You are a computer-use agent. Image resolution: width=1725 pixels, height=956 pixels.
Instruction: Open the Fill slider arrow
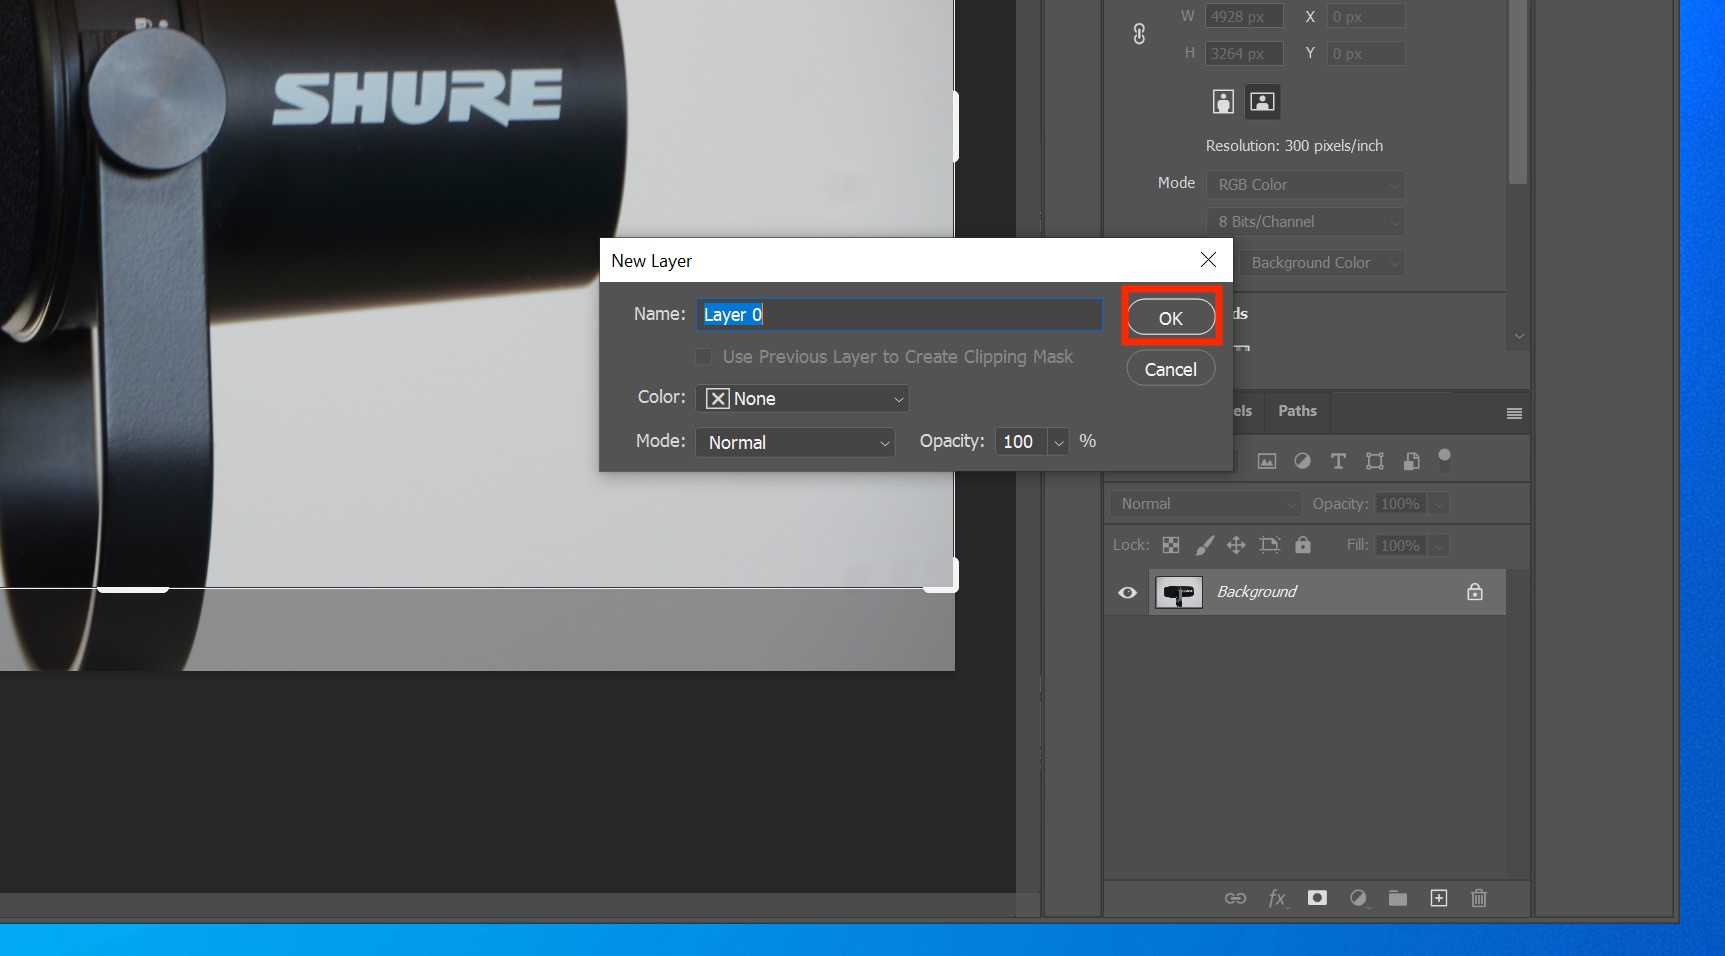[x=1439, y=545]
